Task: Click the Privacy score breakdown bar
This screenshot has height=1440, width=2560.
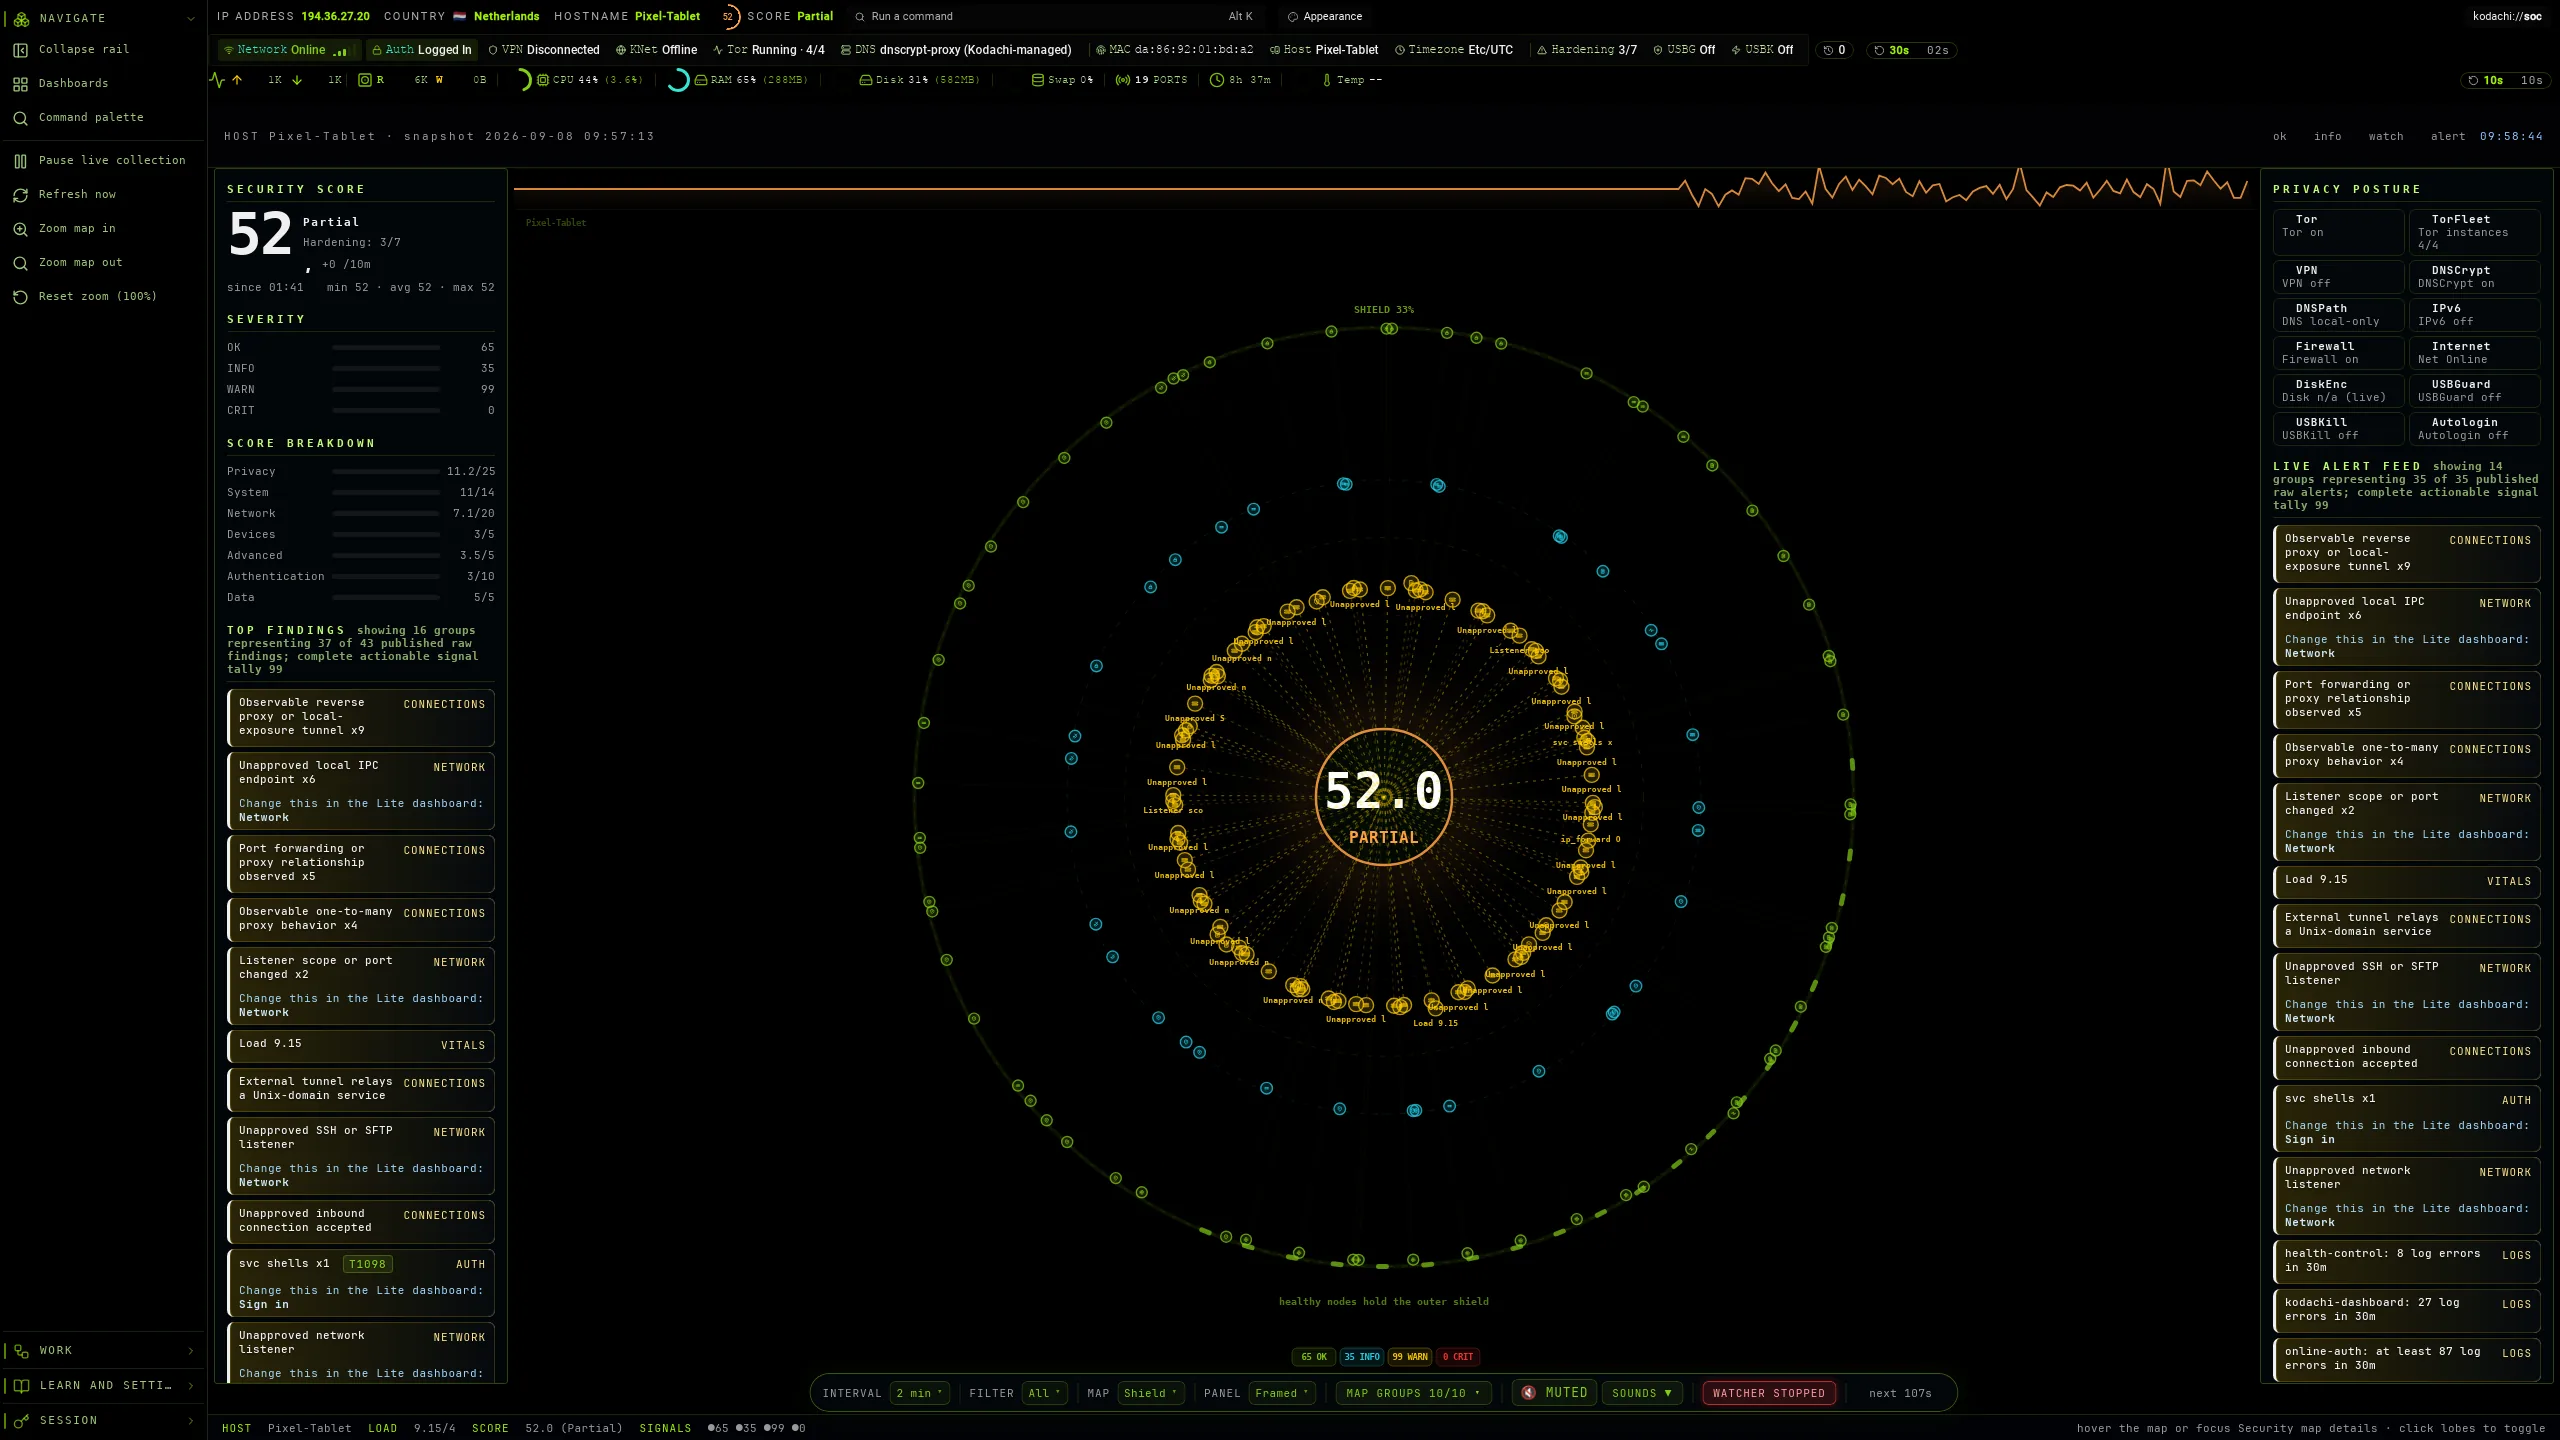Action: click(x=386, y=472)
